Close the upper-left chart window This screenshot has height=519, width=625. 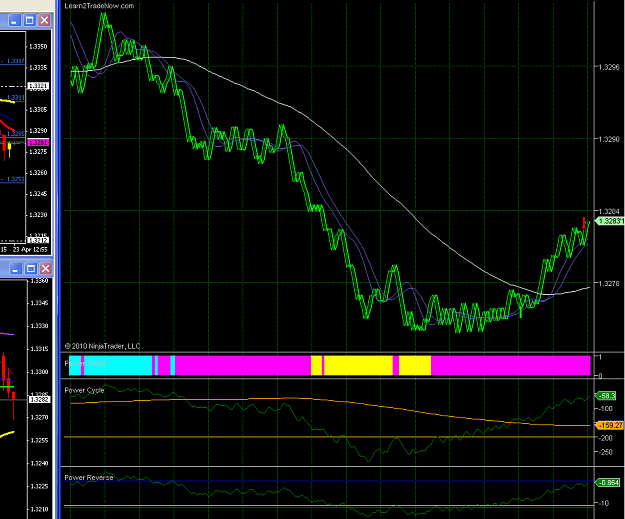click(x=44, y=20)
